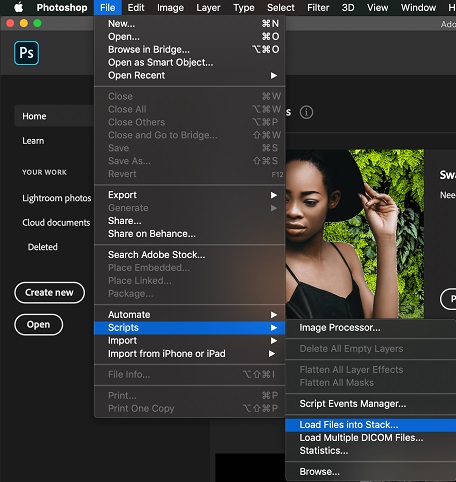Open the Image menu
The image size is (456, 482).
[170, 7]
